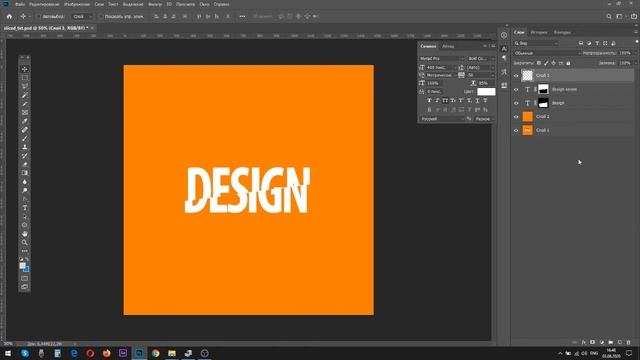
Task: Toggle lock all icon in Layers panel
Action: pos(568,63)
